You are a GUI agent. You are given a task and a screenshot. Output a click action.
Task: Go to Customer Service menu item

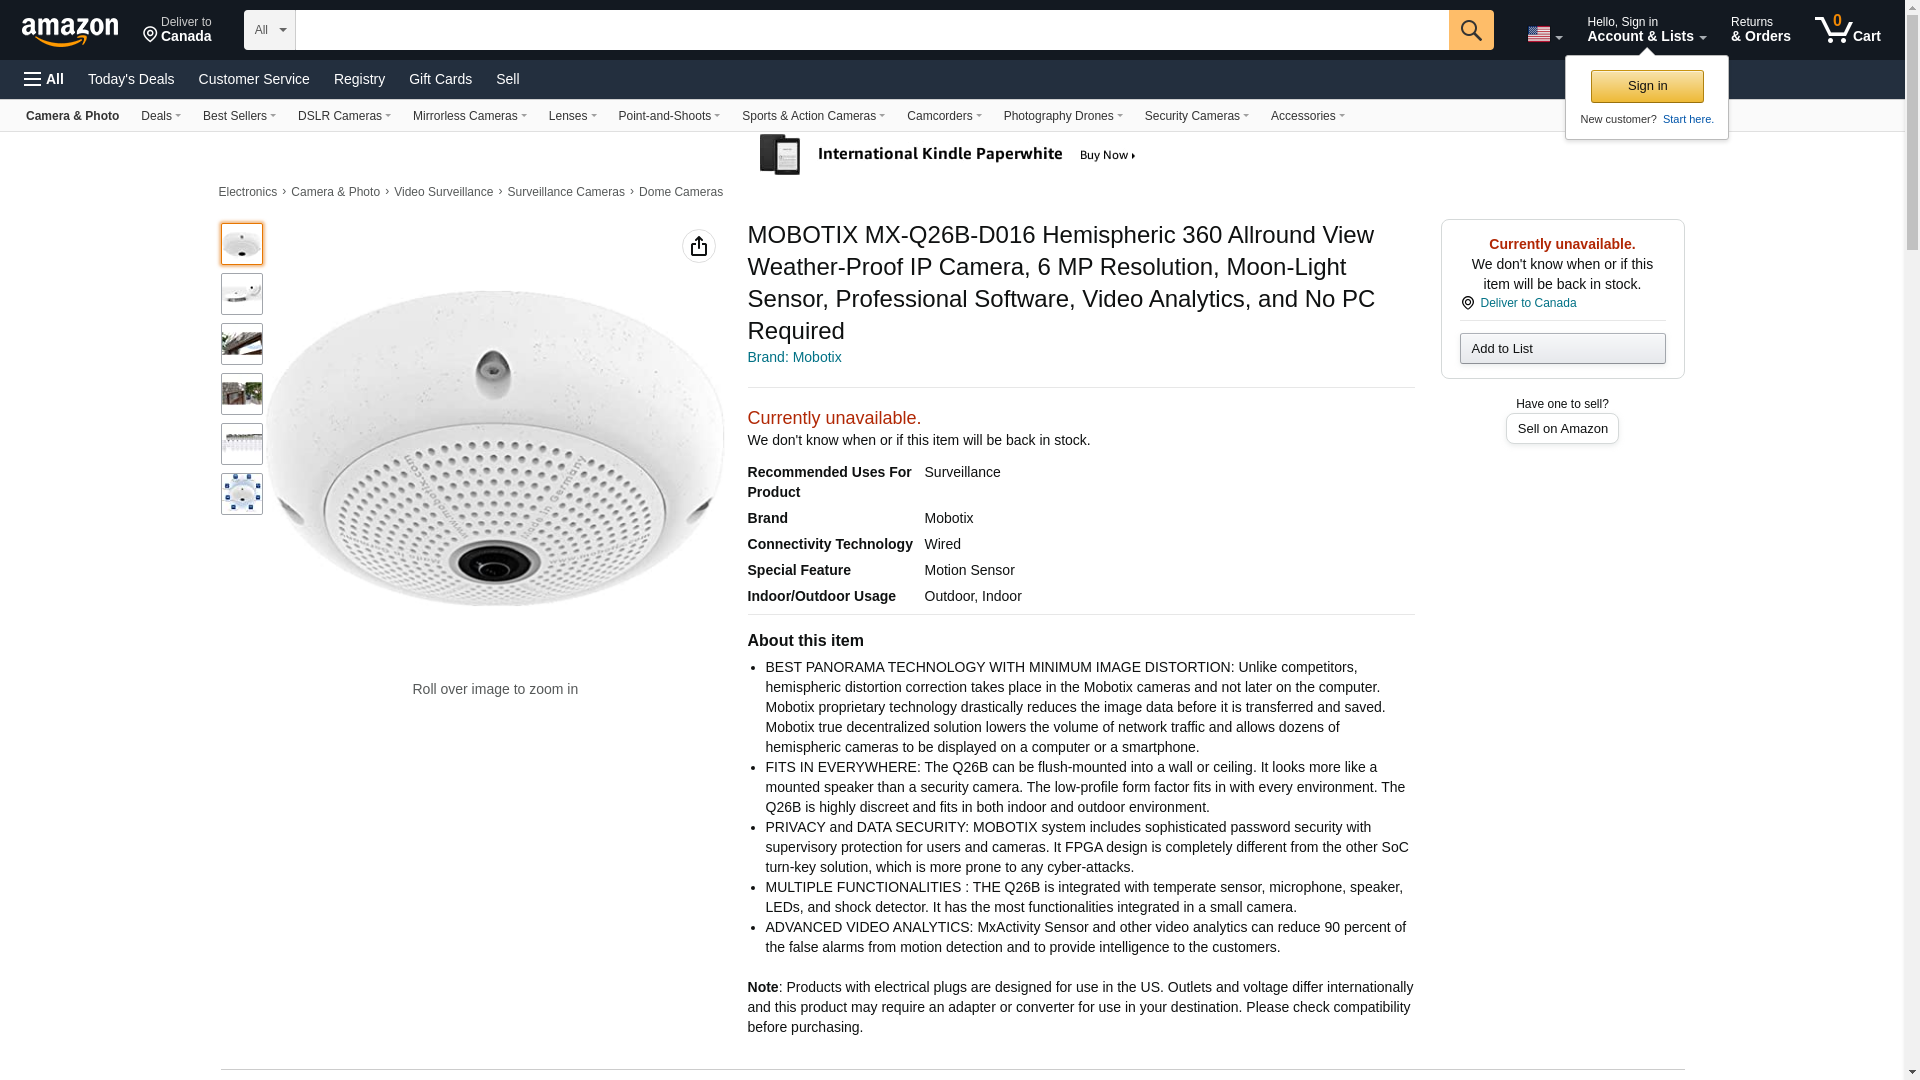click(x=254, y=79)
